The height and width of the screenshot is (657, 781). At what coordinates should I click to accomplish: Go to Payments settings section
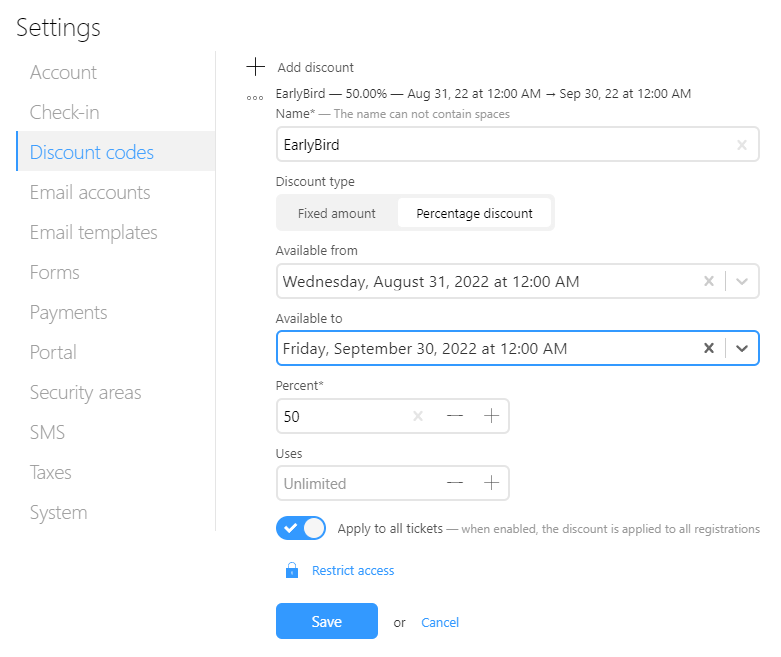click(68, 312)
